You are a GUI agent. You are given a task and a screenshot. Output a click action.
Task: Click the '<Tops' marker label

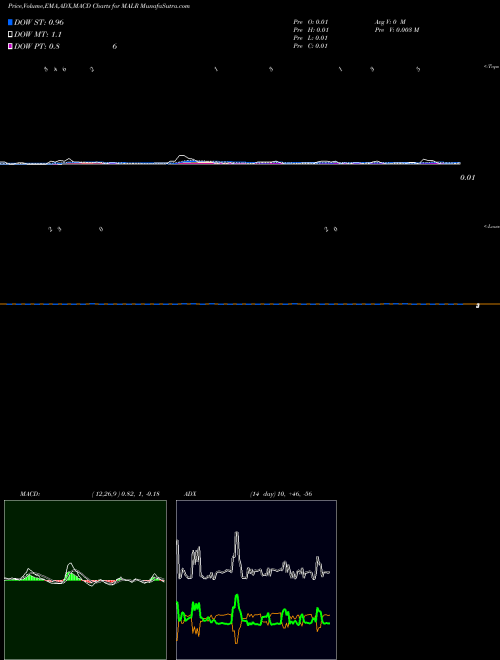click(492, 67)
